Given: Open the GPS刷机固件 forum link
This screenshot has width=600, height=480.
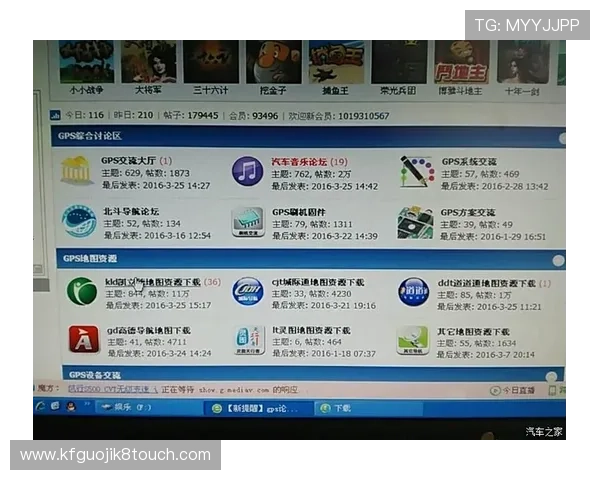Looking at the screenshot, I should point(299,212).
